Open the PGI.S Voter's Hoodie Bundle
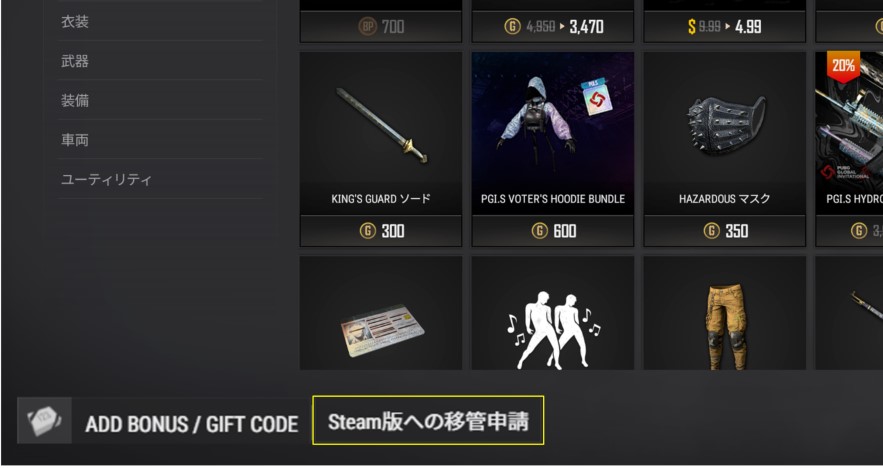Viewport: 883px width, 468px height. (552, 133)
